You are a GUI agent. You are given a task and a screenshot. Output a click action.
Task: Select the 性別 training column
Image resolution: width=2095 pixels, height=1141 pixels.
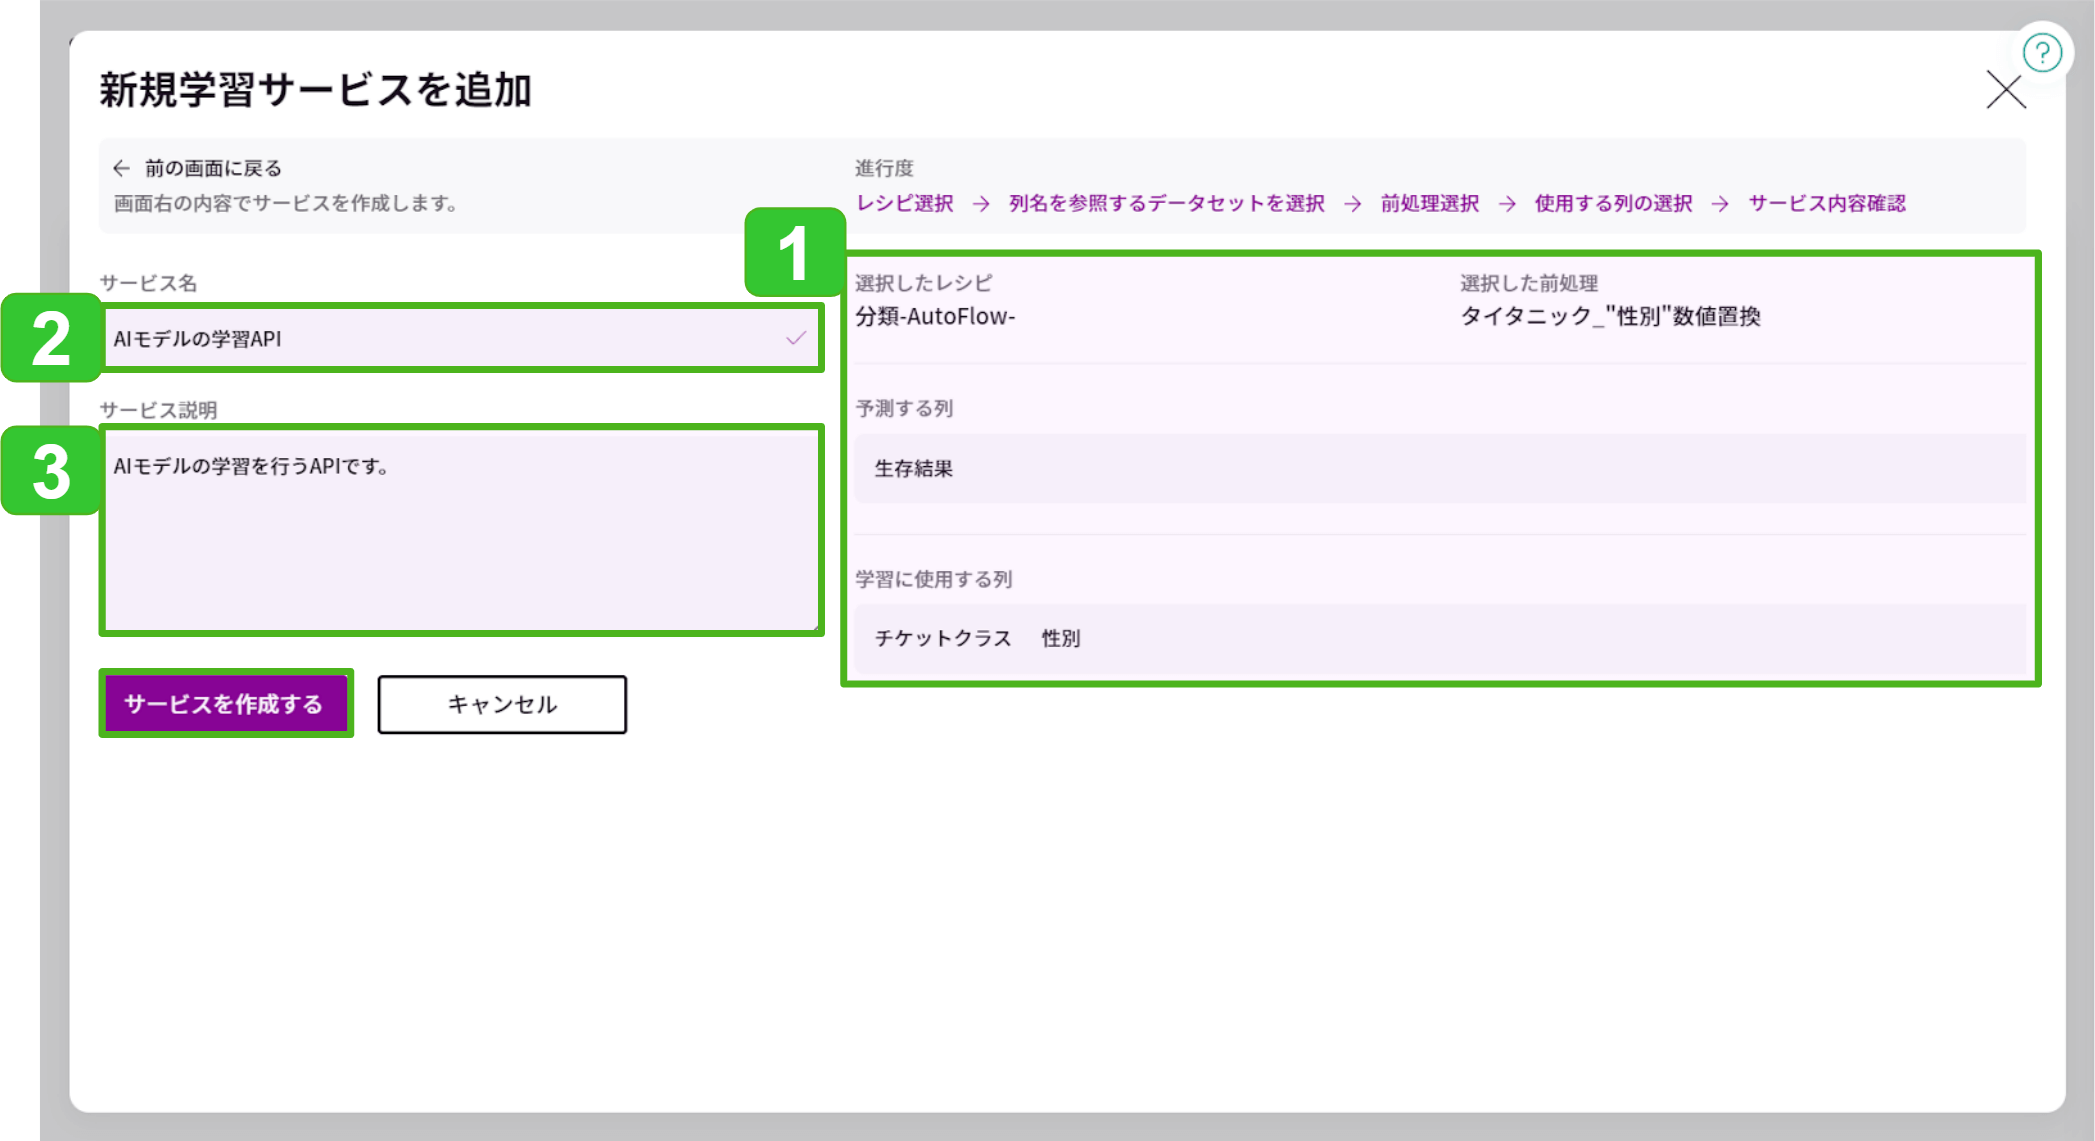[x=1060, y=638]
